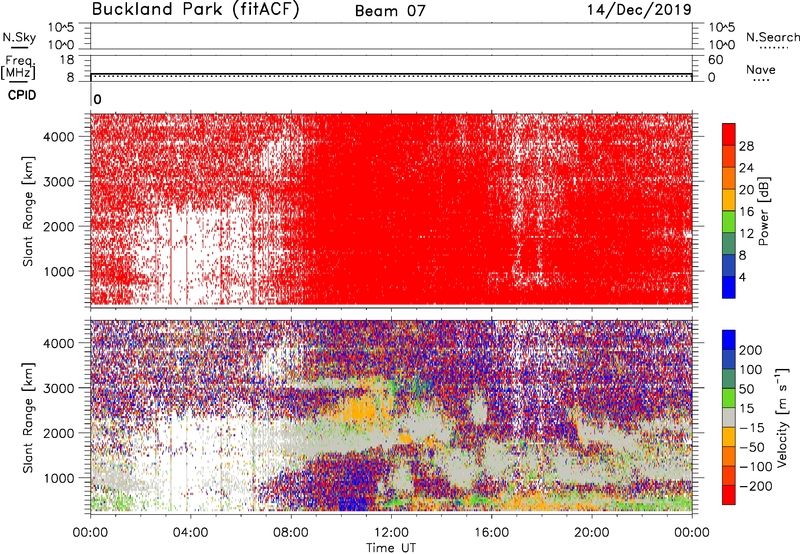Click the 'N.Search' legend label
The width and height of the screenshot is (800, 554).
coord(772,37)
